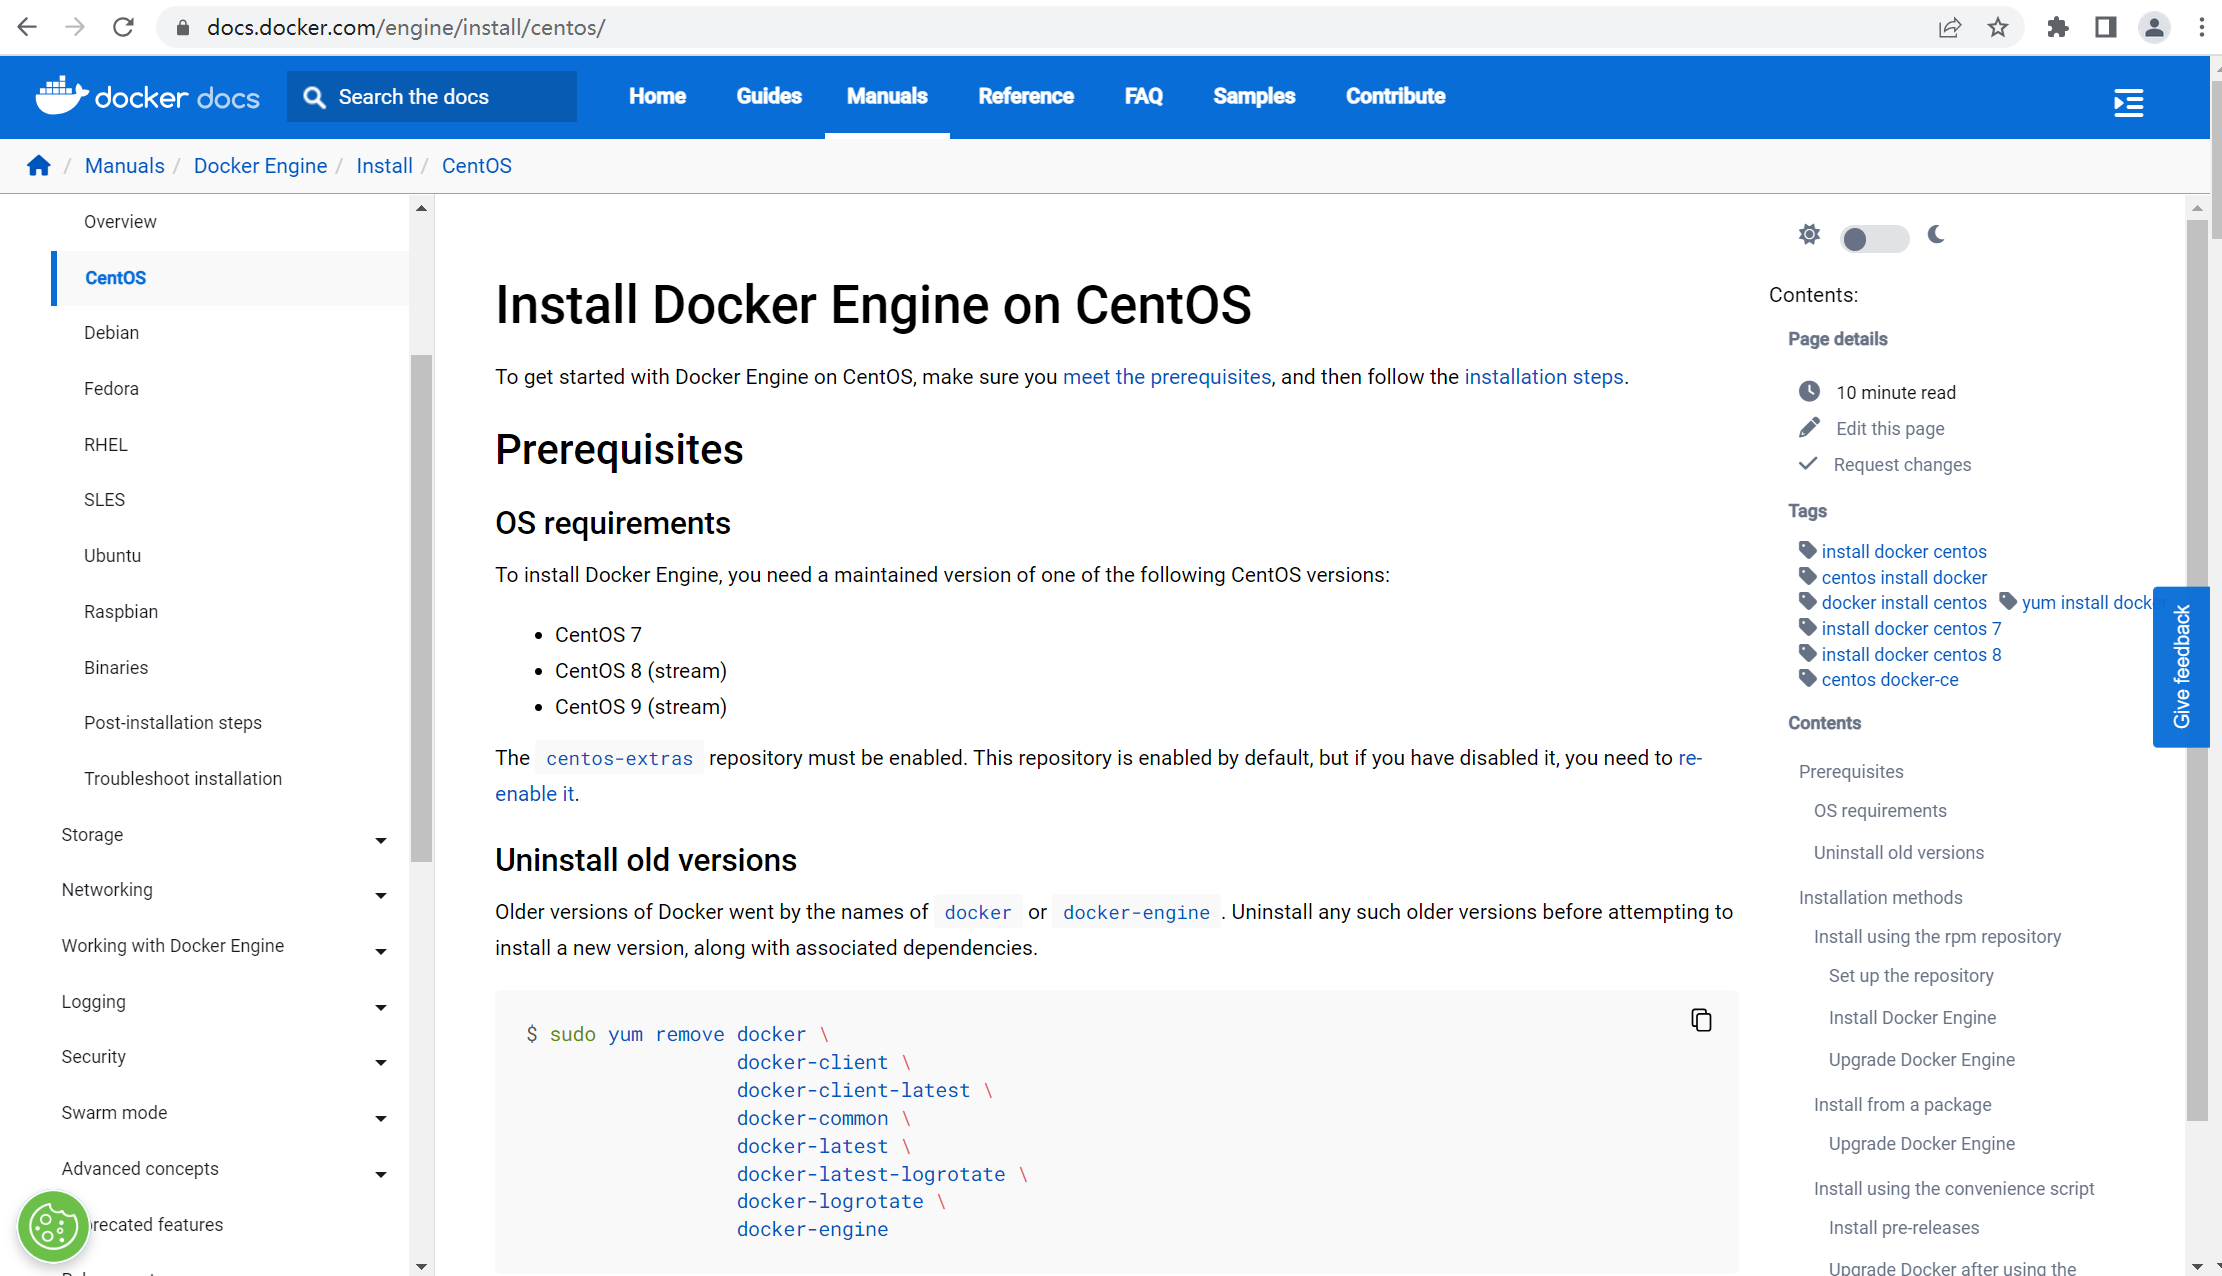Open the cookie preferences icon
This screenshot has width=2222, height=1276.
pos(53,1225)
